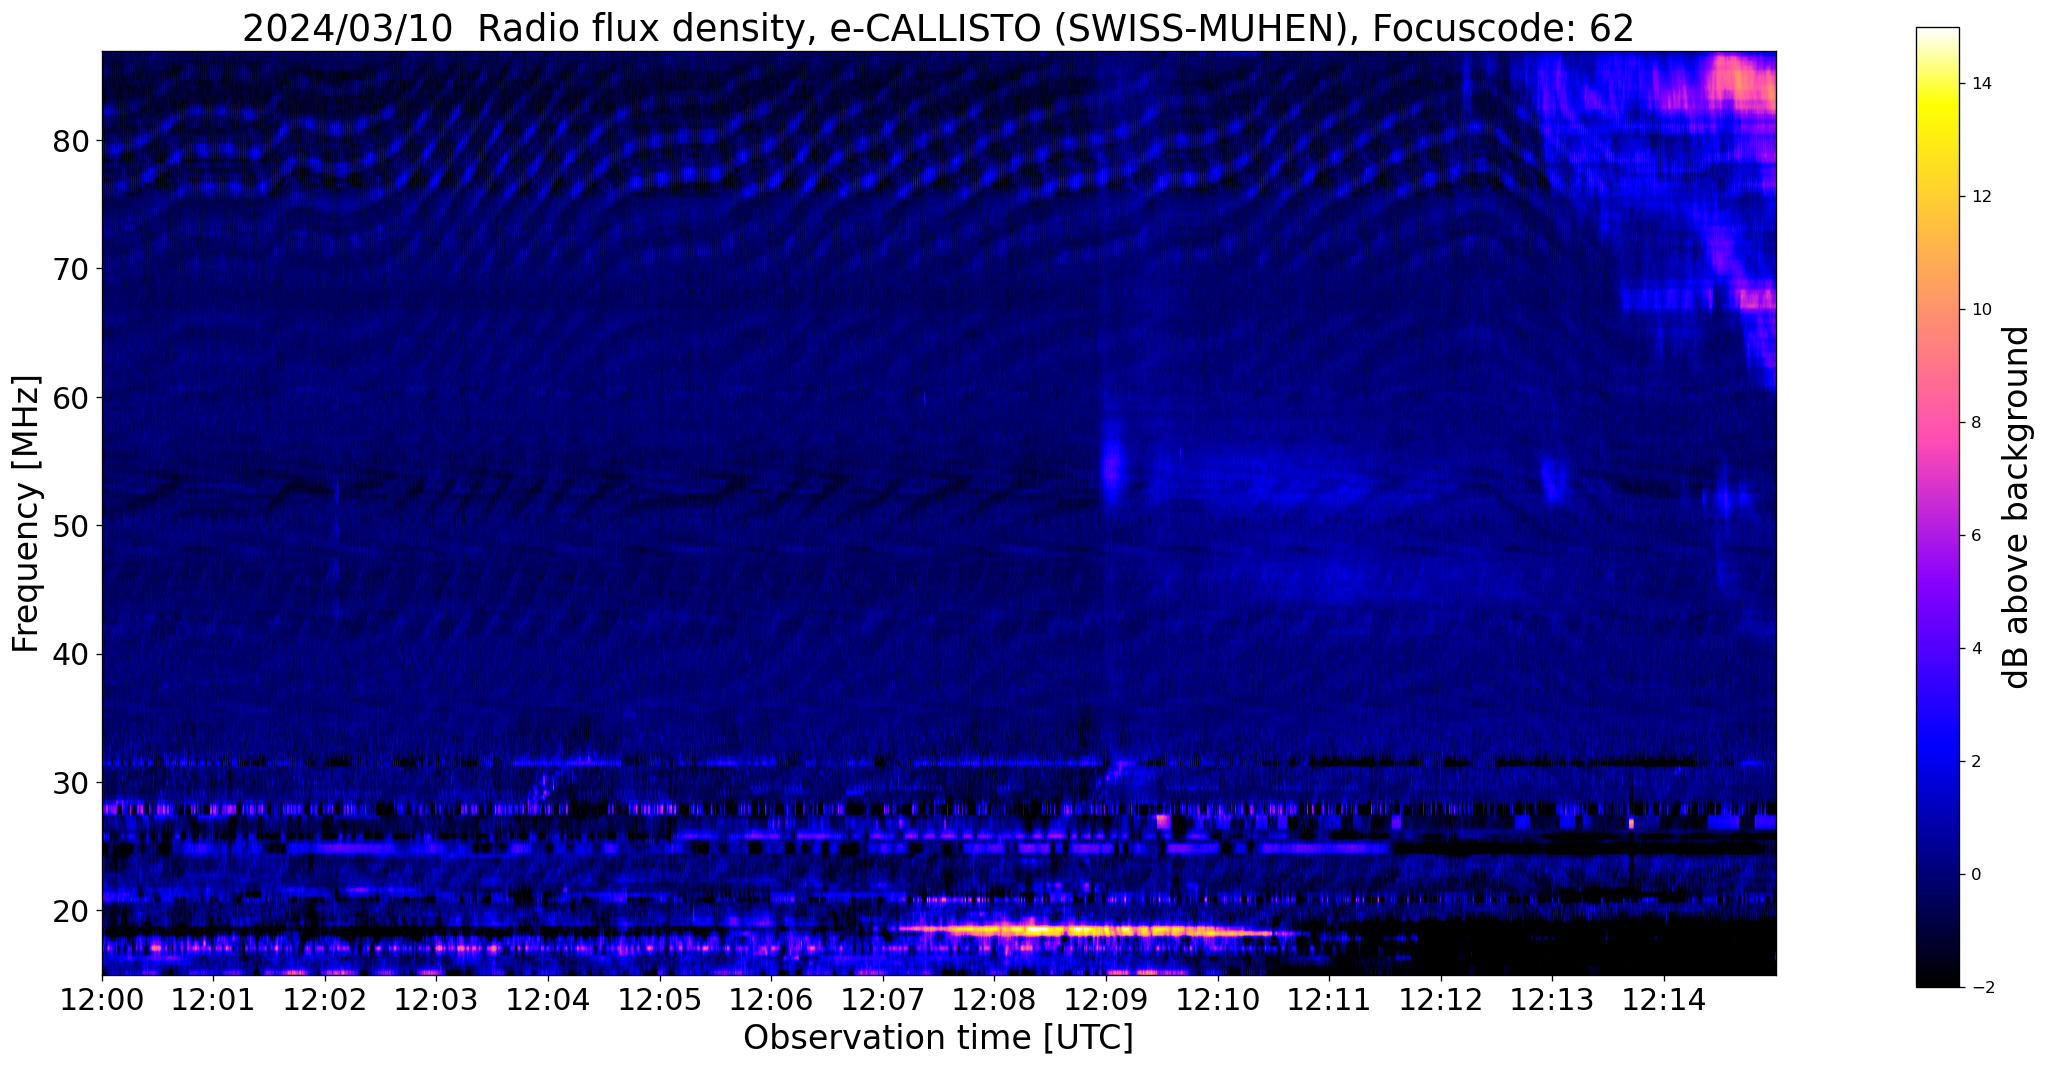Click the 20 MHz frequency tick label
Image resolution: width=2047 pixels, height=1067 pixels.
(x=70, y=911)
